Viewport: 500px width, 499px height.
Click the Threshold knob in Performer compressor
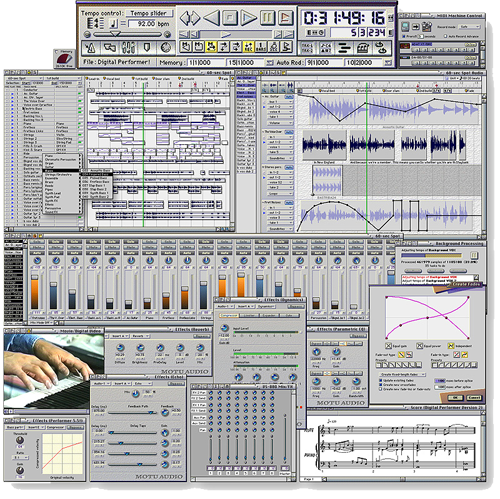click(x=20, y=440)
